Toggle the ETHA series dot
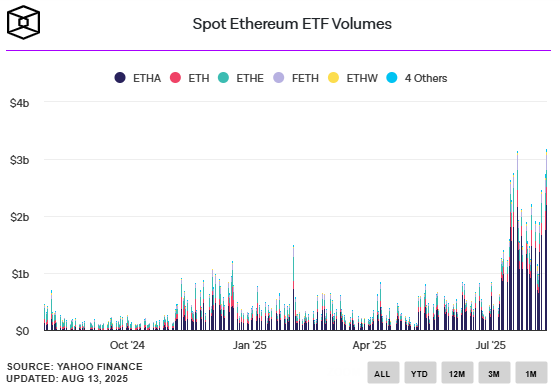This screenshot has height=388, width=560. coord(120,78)
